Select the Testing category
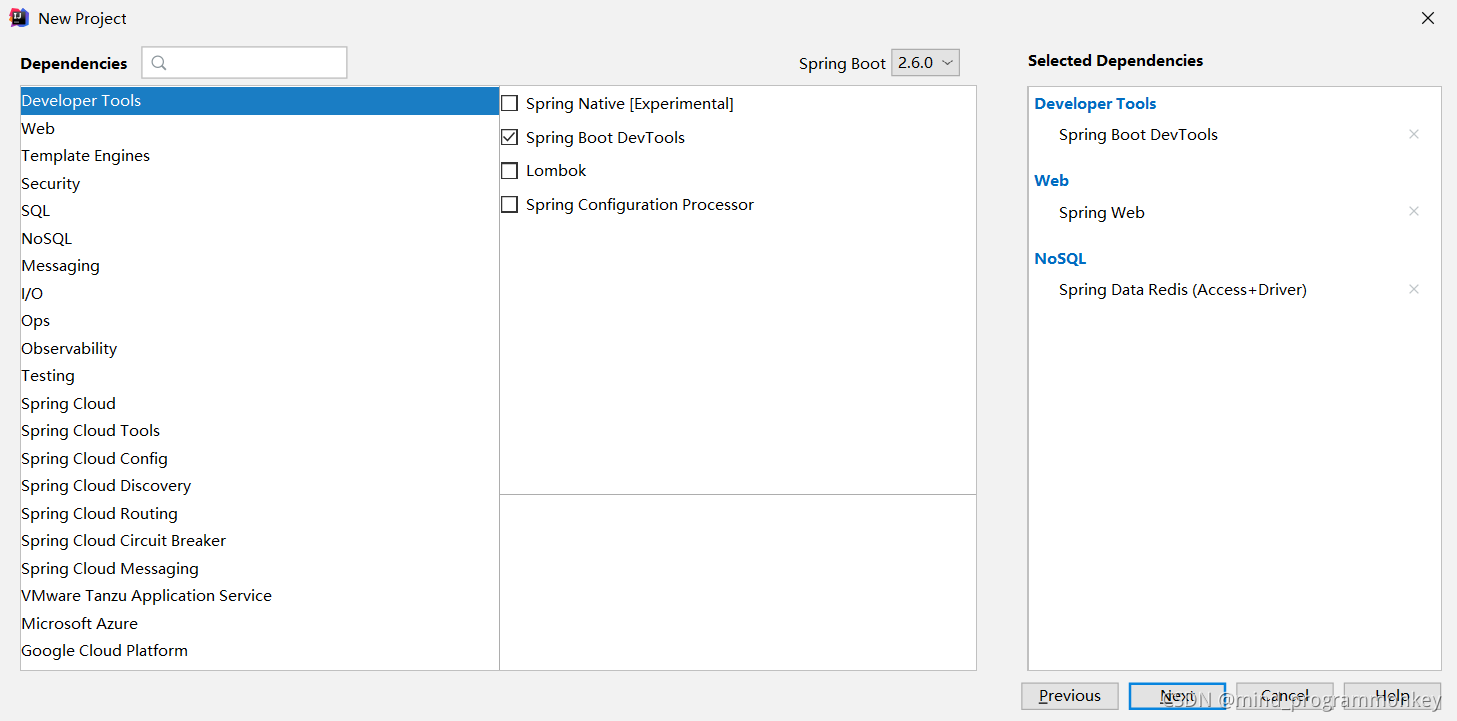 click(x=260, y=376)
